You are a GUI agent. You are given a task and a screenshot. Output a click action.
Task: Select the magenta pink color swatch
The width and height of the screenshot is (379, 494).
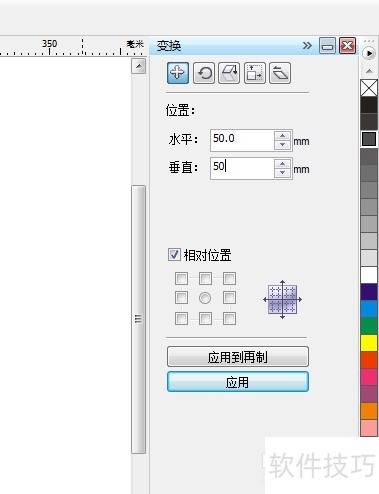(x=369, y=377)
